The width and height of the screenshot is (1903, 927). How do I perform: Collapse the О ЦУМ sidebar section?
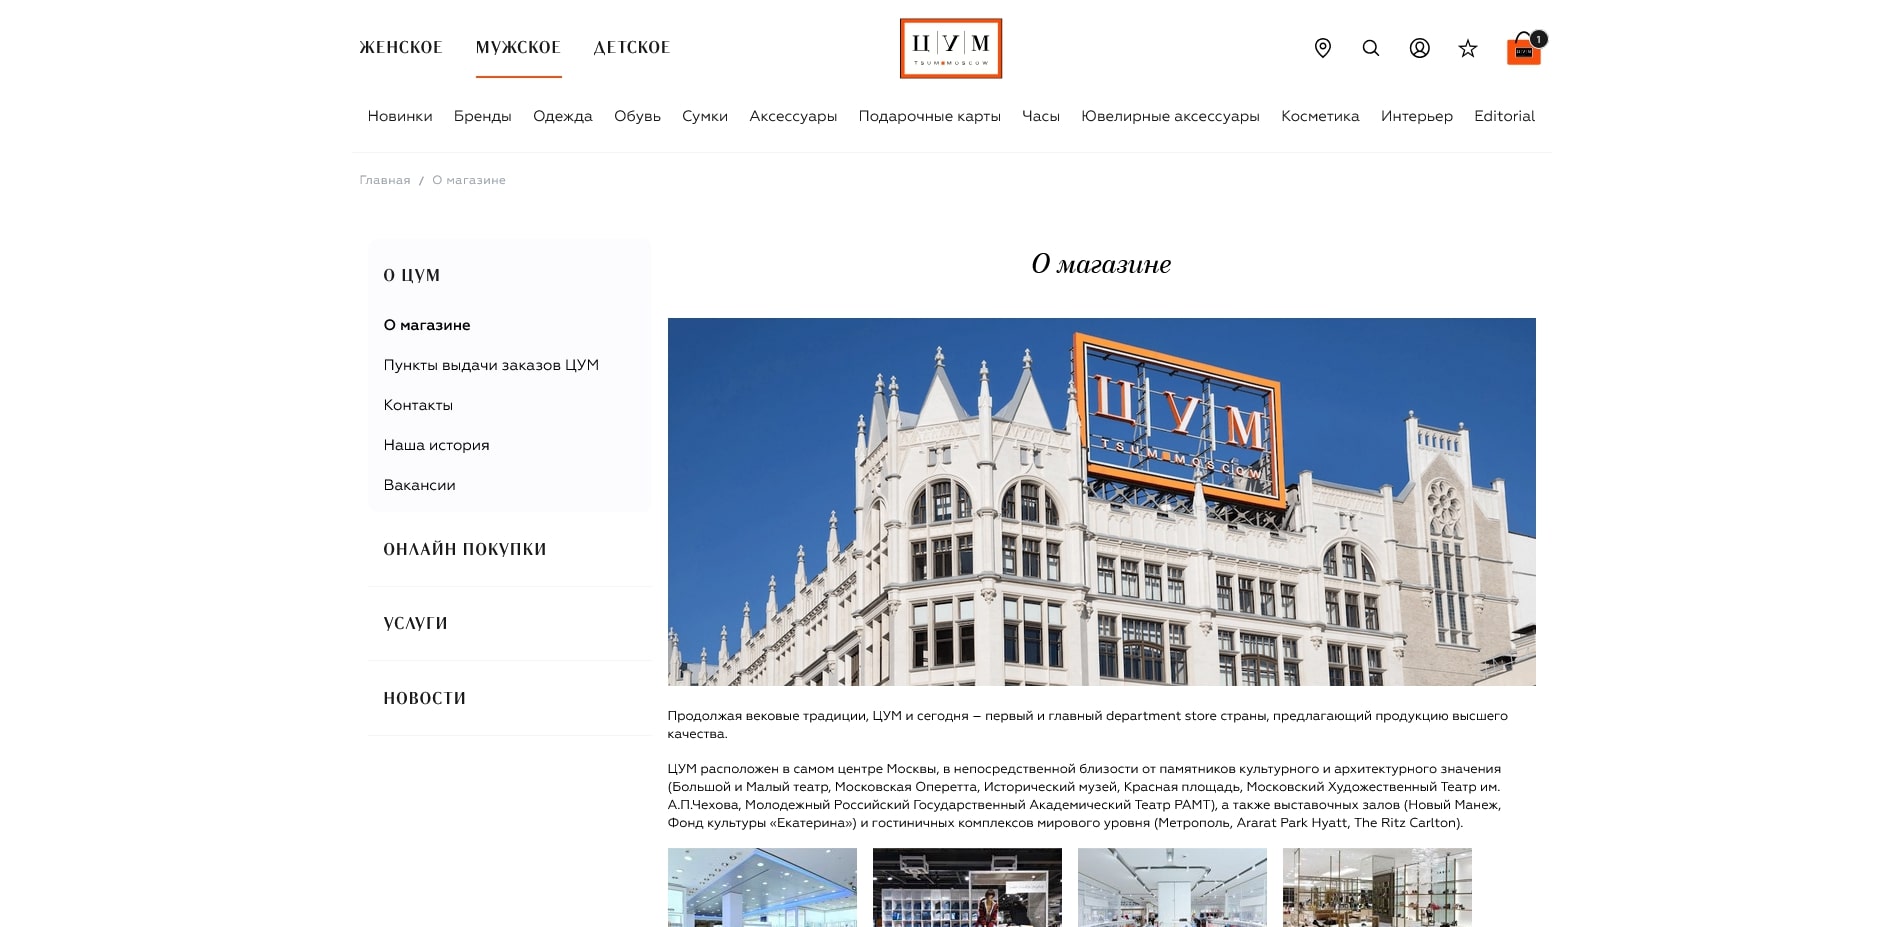(x=411, y=275)
